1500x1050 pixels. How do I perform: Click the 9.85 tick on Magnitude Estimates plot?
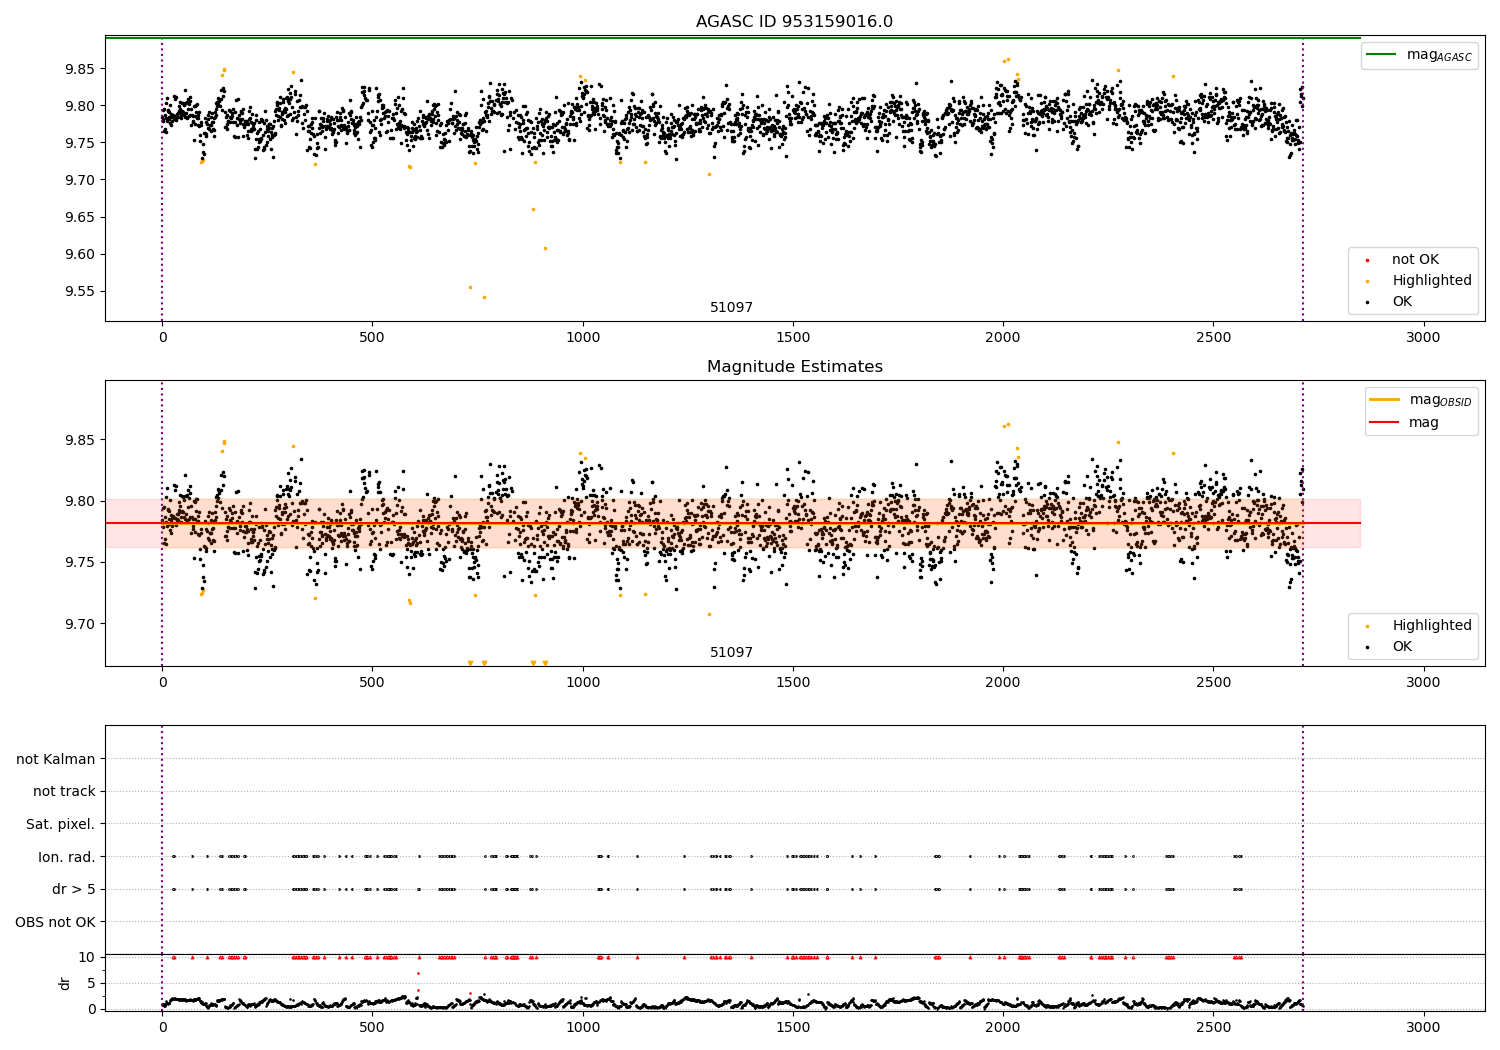click(x=79, y=440)
